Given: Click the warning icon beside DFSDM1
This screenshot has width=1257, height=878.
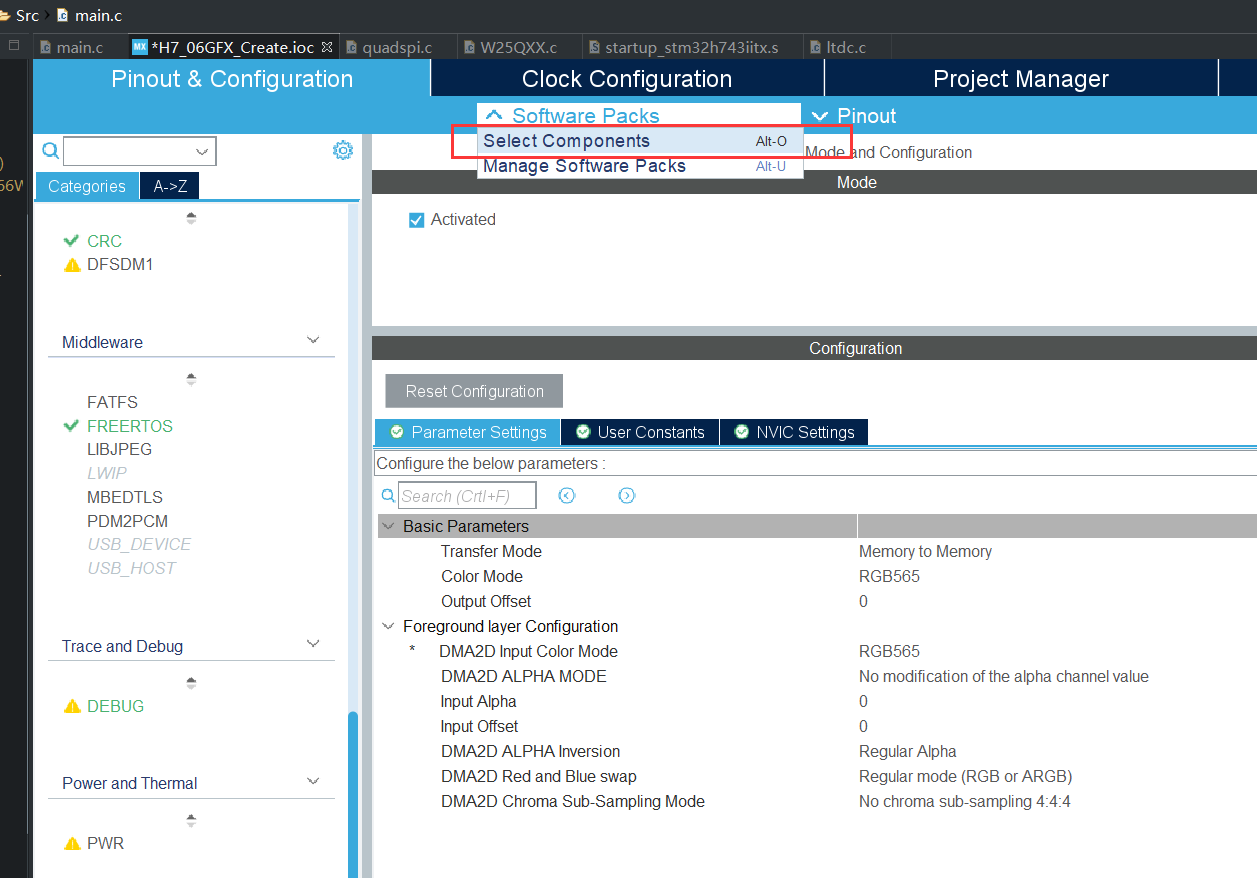Looking at the screenshot, I should (72, 265).
